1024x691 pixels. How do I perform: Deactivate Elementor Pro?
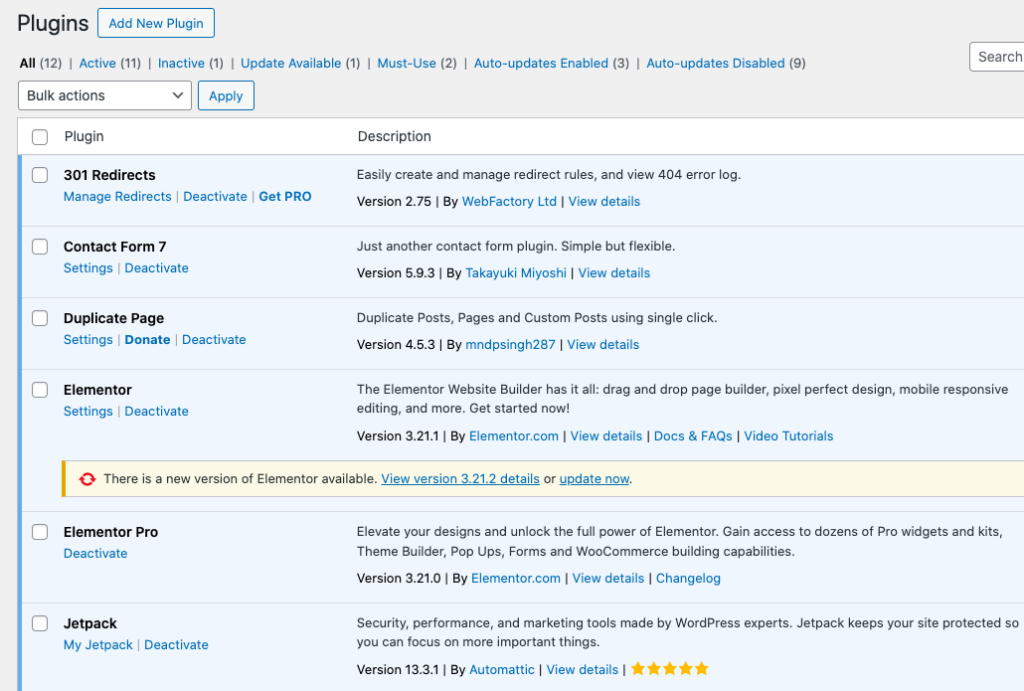pyautogui.click(x=95, y=553)
